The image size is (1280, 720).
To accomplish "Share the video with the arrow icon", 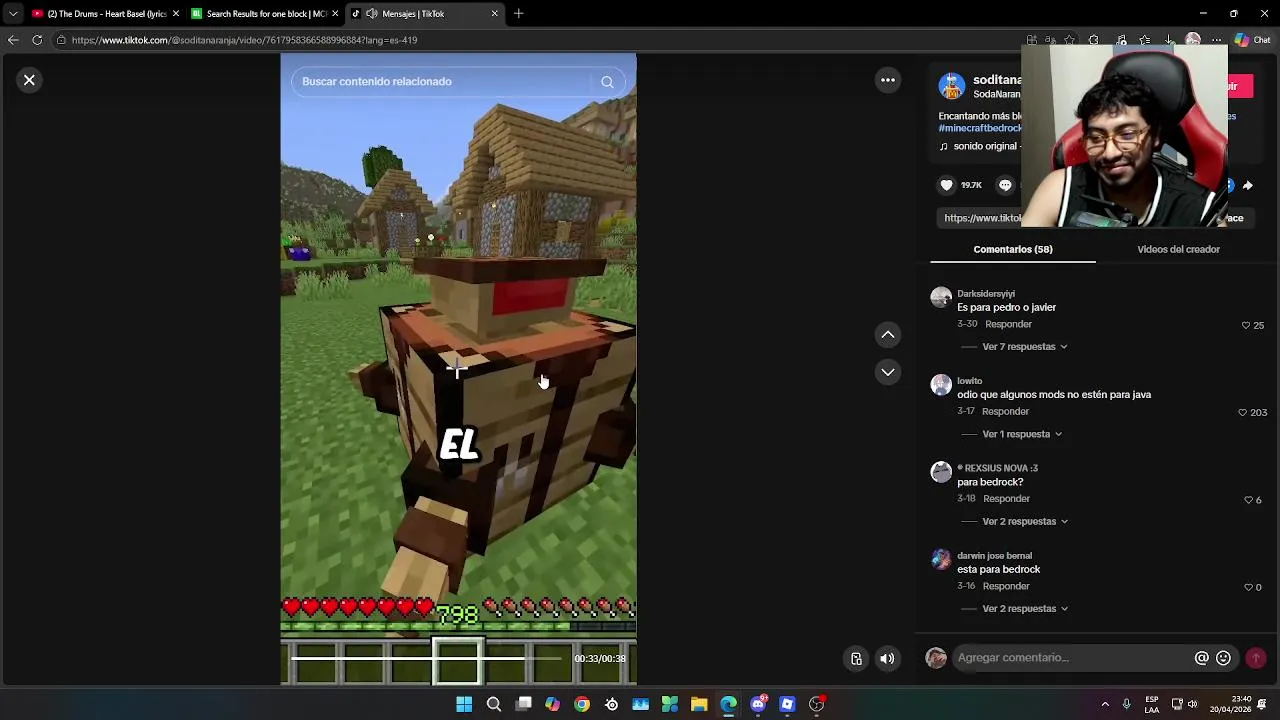I will coord(1247,185).
